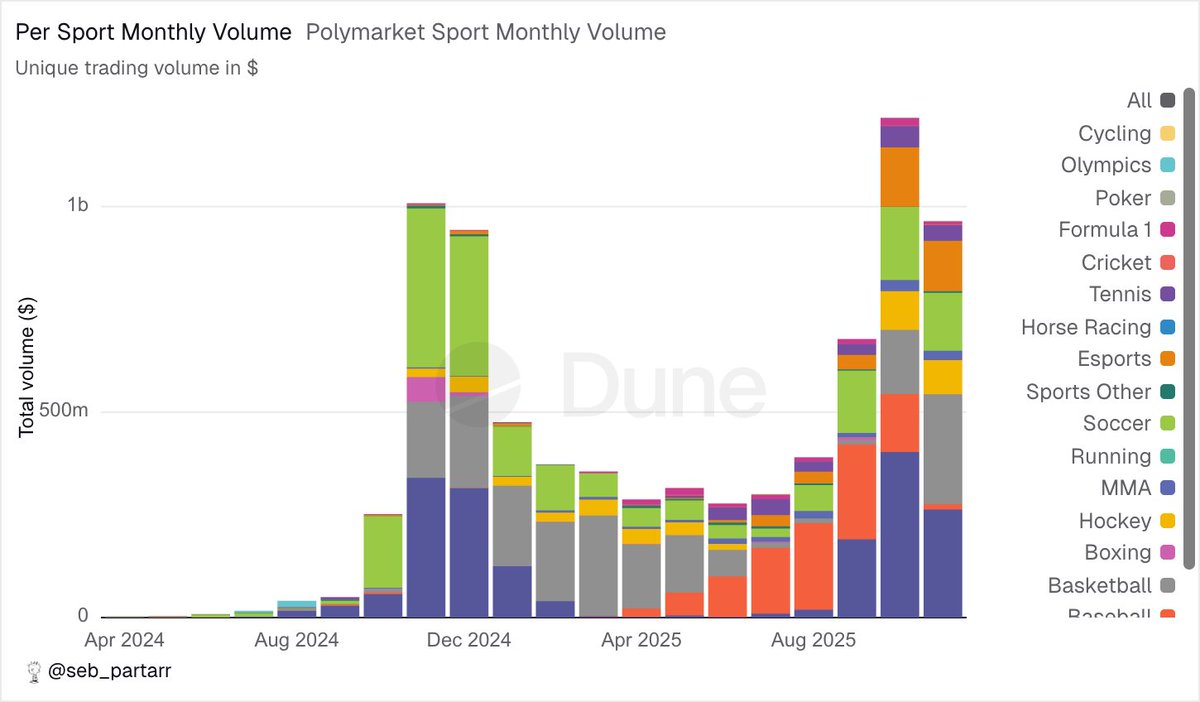Viewport: 1200px width, 702px height.
Task: Toggle the Cricket legend series
Action: coord(1128,262)
